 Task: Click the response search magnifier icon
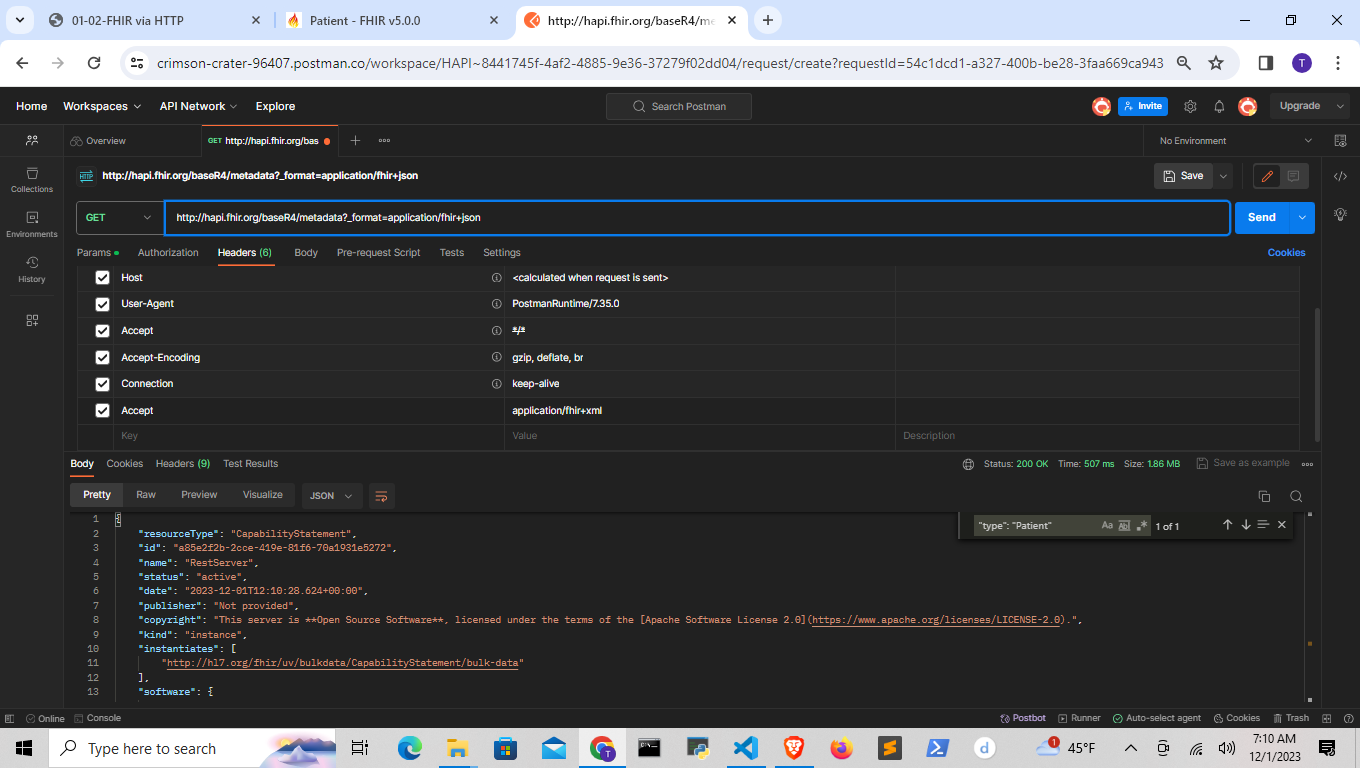click(1296, 496)
